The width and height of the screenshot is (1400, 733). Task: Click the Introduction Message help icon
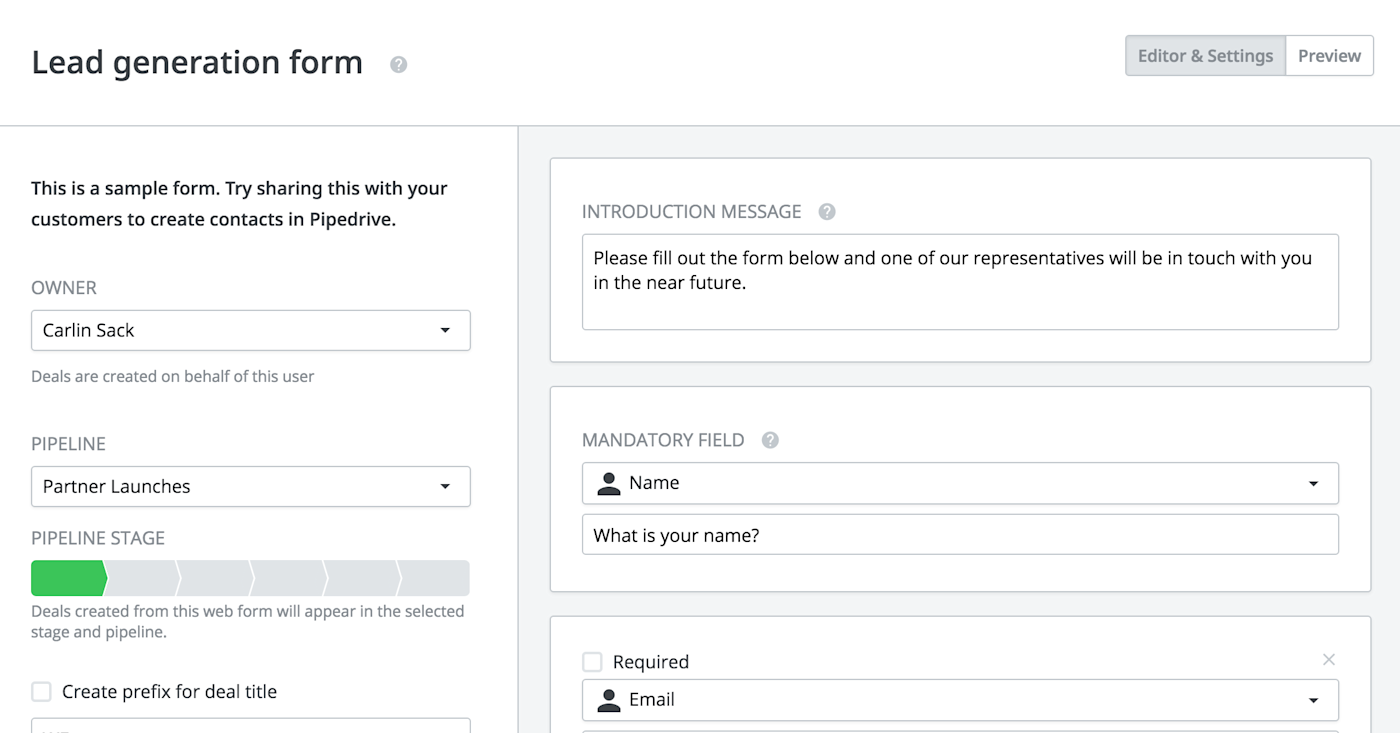pyautogui.click(x=827, y=212)
